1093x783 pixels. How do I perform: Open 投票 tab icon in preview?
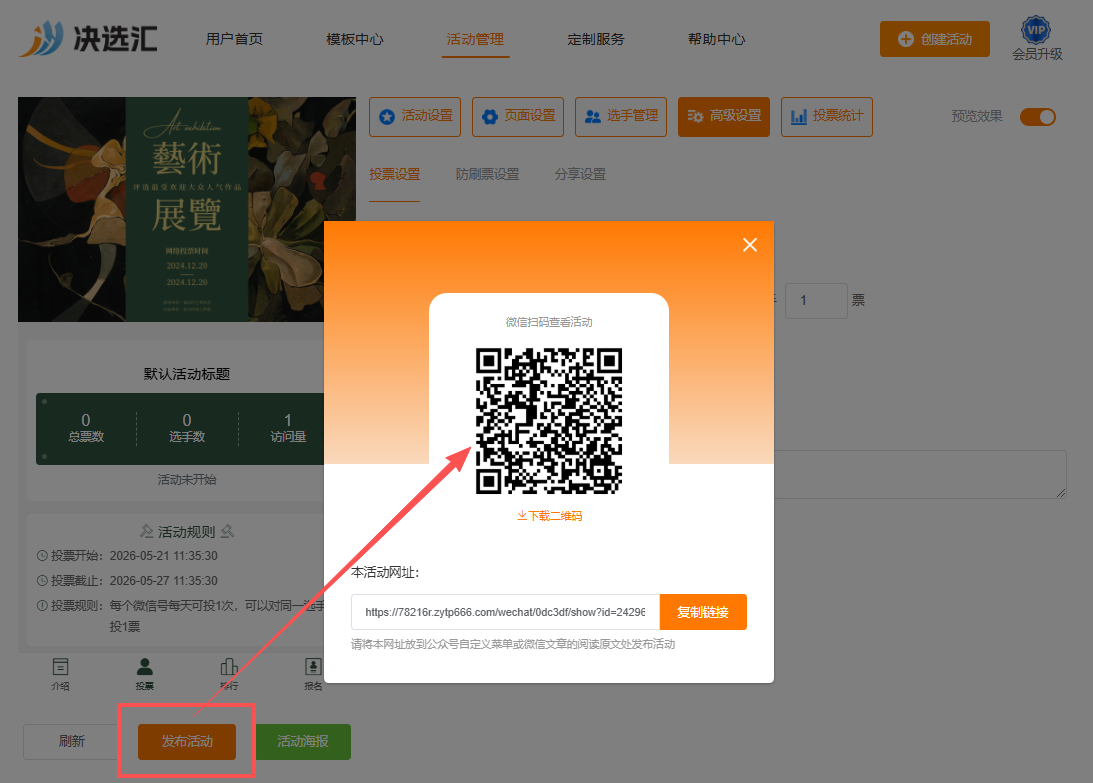(x=145, y=674)
